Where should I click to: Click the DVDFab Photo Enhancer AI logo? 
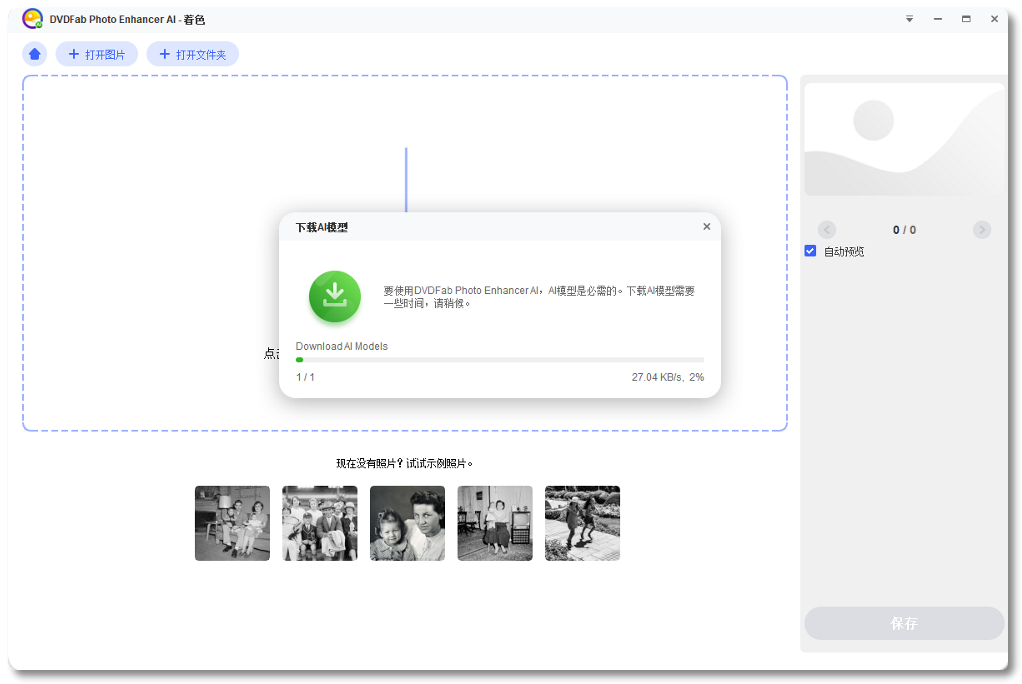pos(32,19)
